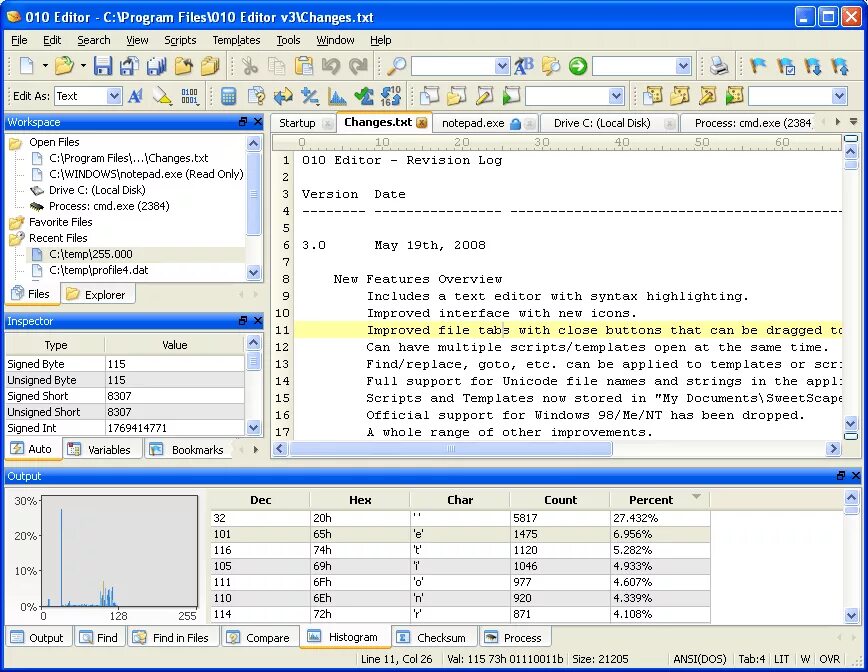The image size is (868, 672).
Task: Open the Edit As Text dropdown
Action: pos(113,96)
